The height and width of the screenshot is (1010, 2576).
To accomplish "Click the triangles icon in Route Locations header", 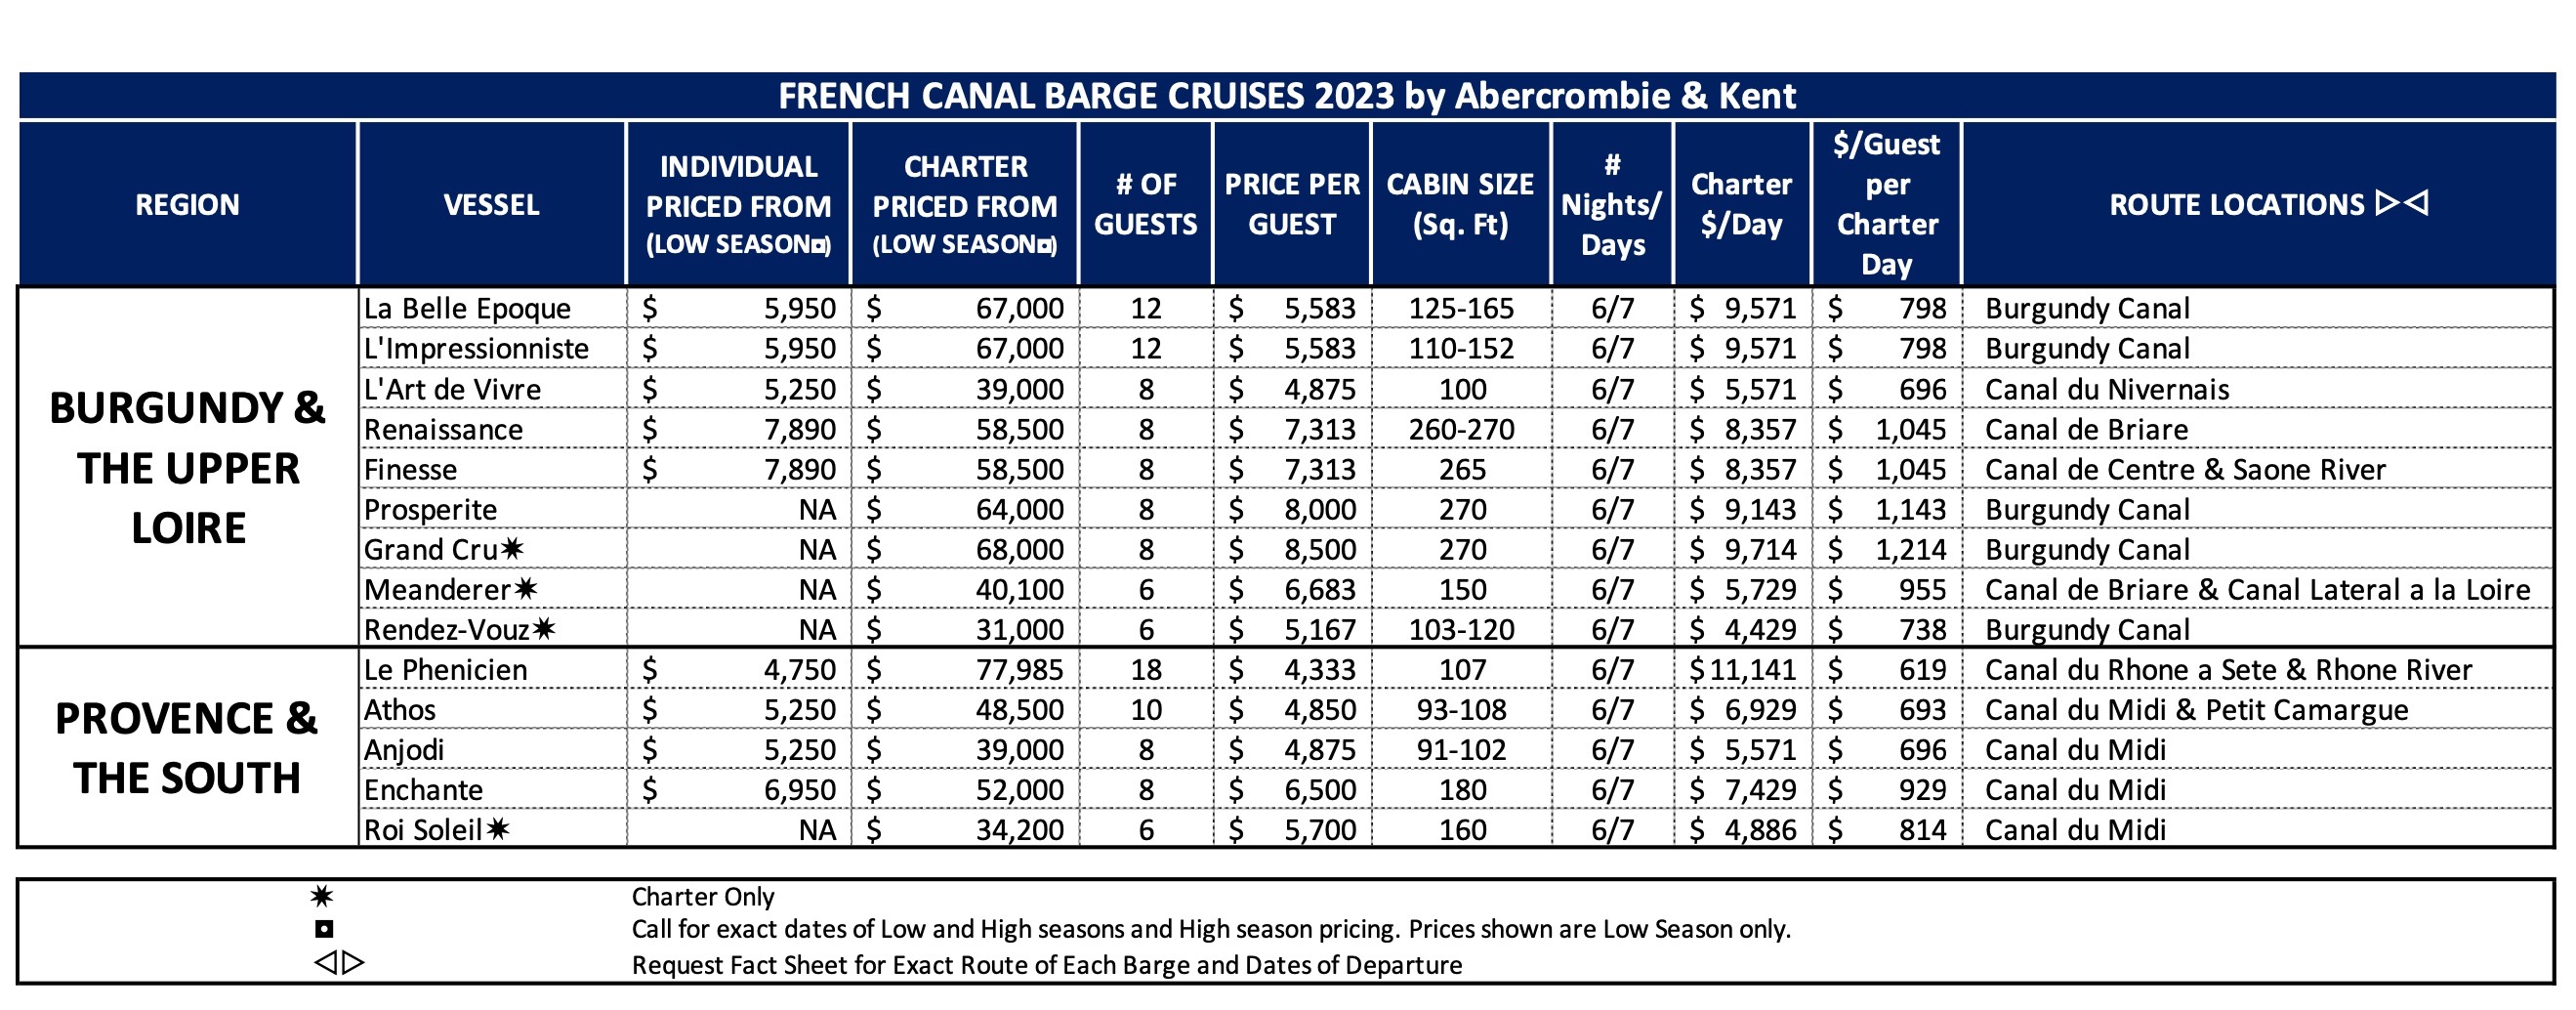I will point(2402,203).
